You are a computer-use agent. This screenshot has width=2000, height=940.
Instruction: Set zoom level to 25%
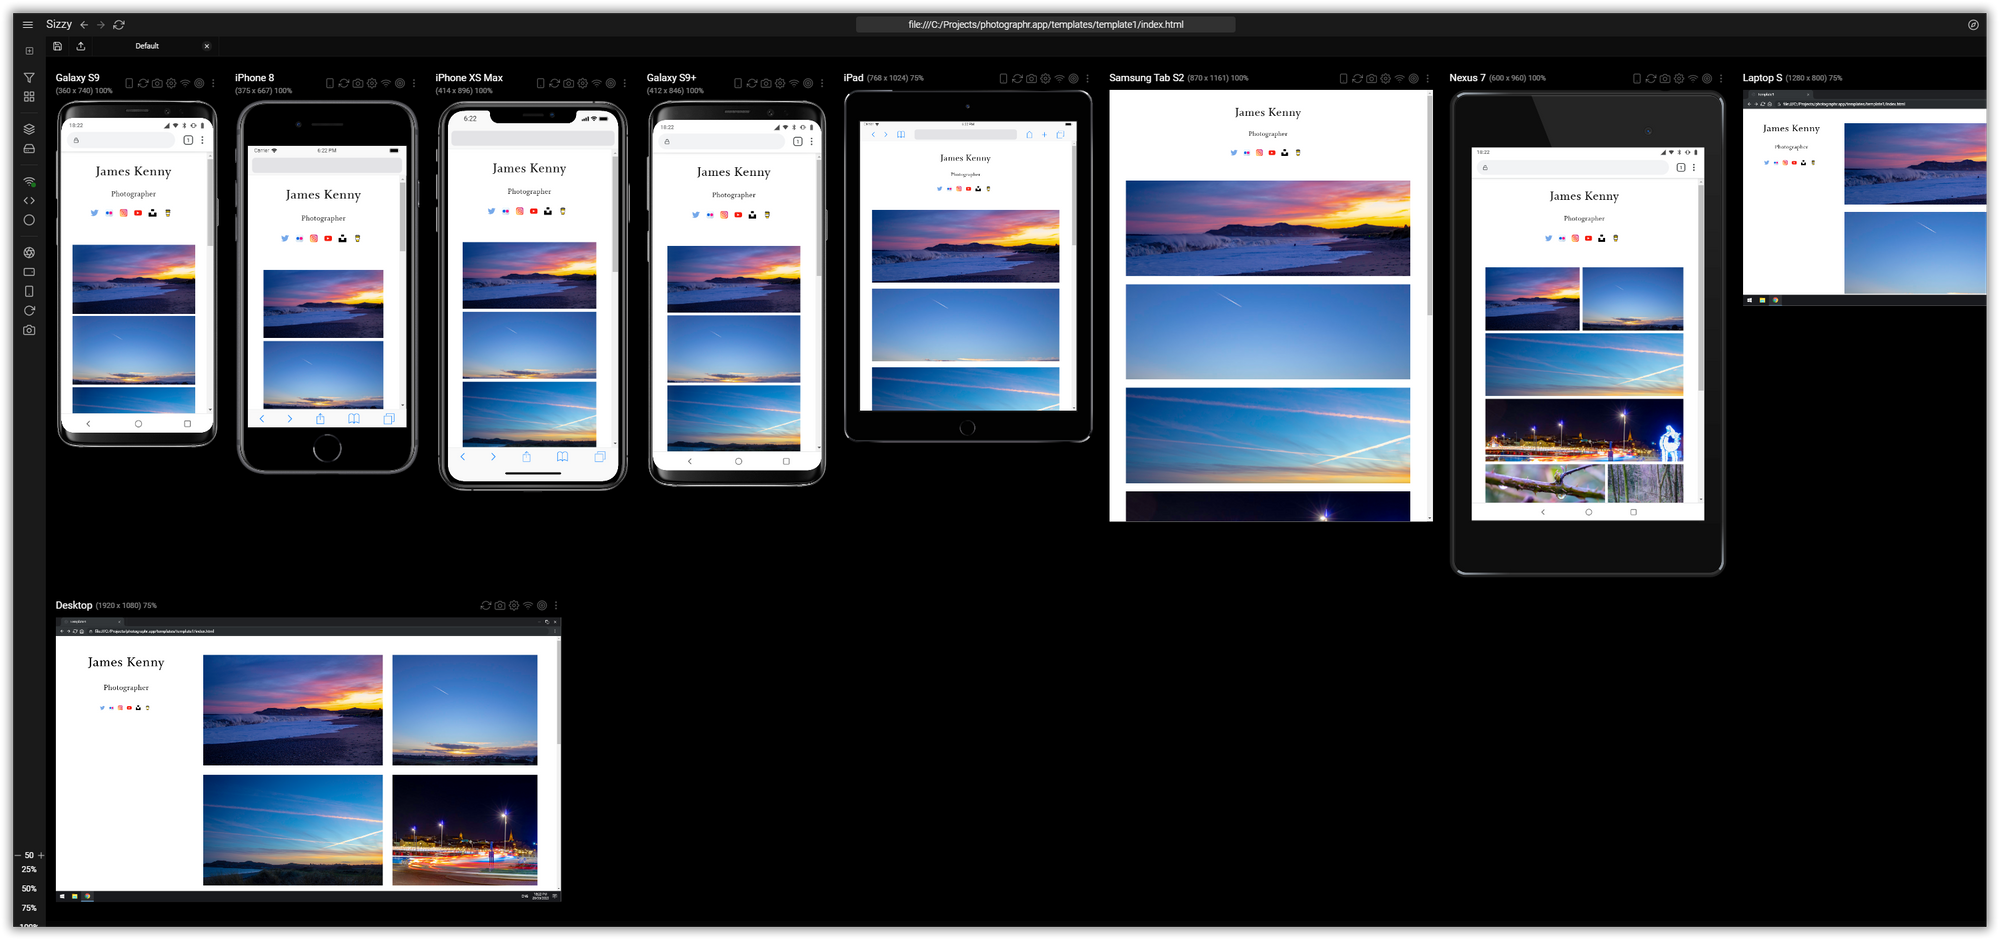pyautogui.click(x=29, y=869)
